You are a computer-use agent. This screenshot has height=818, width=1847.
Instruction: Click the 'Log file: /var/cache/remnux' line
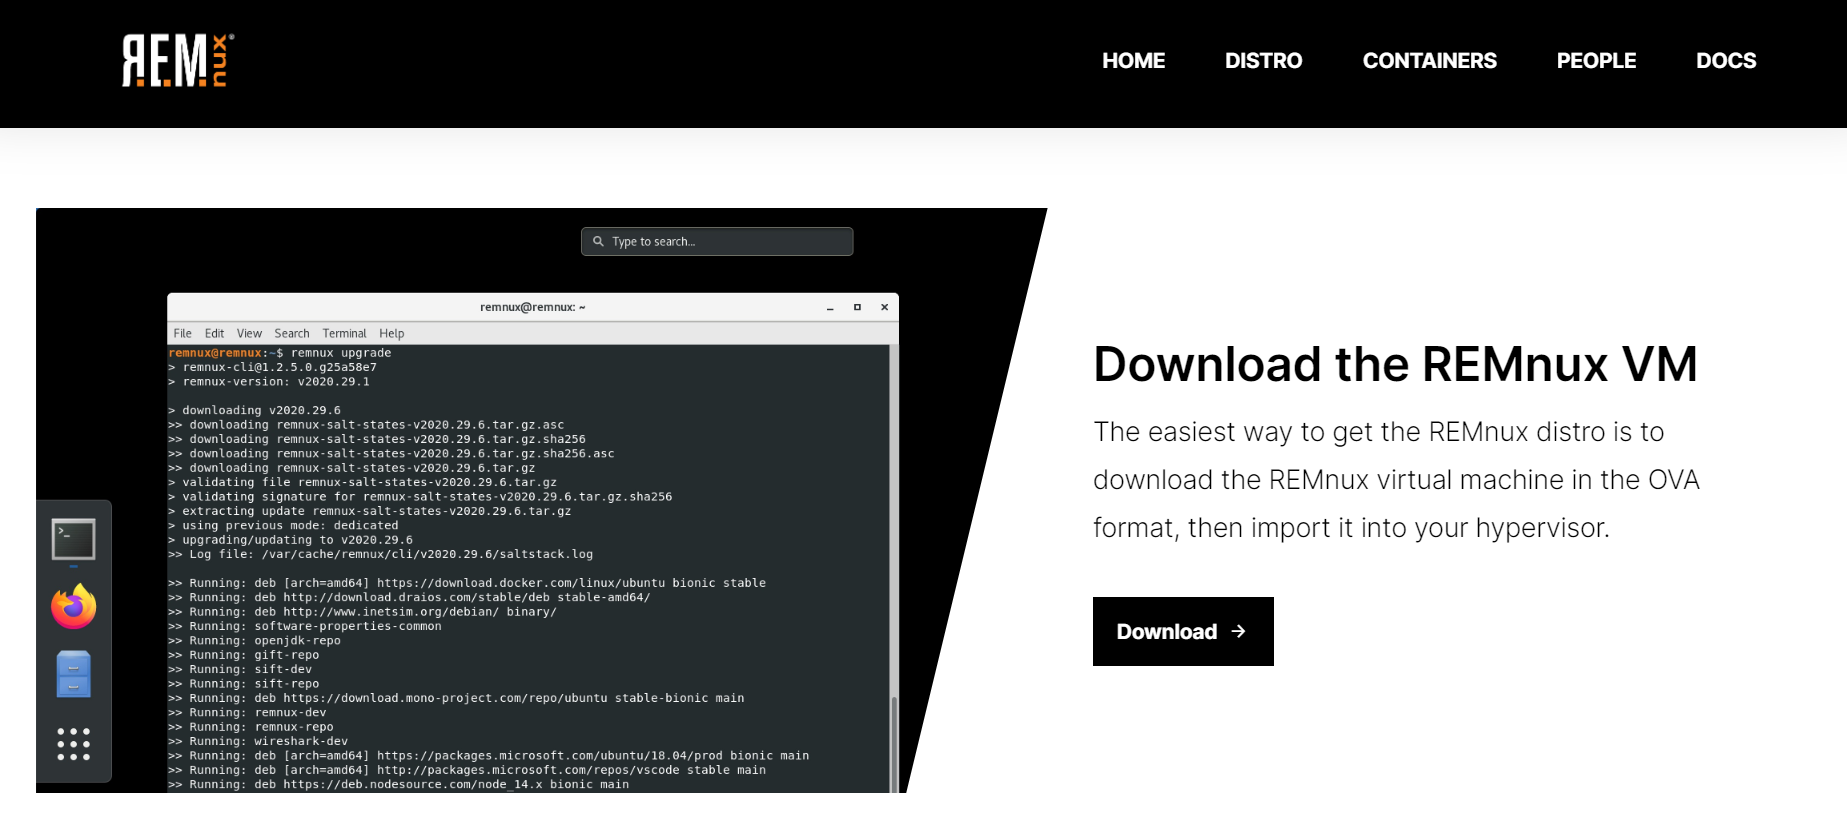[x=380, y=554]
